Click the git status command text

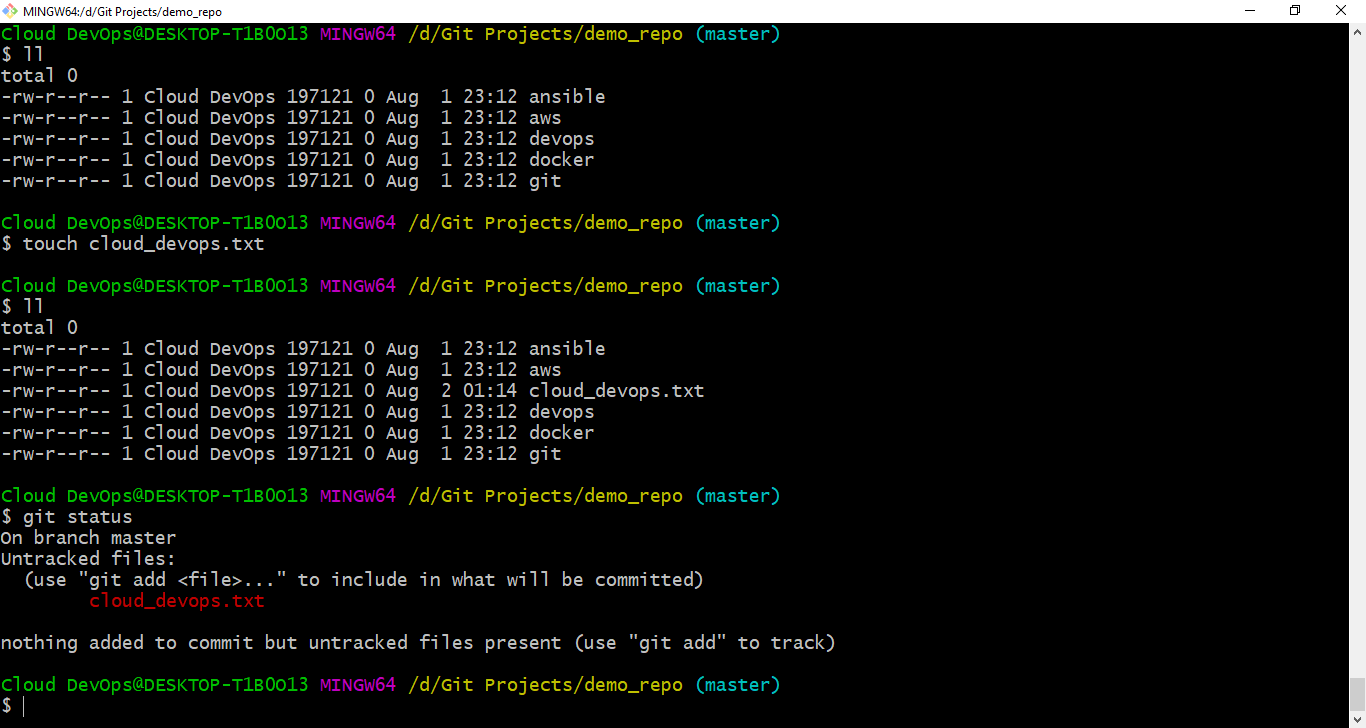pyautogui.click(x=76, y=516)
